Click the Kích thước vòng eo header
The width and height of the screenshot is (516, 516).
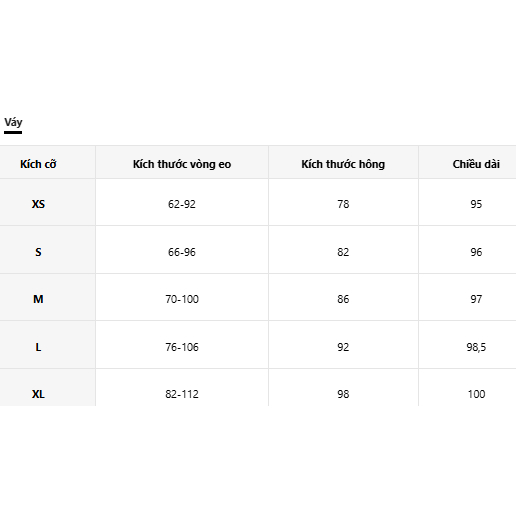tap(182, 164)
